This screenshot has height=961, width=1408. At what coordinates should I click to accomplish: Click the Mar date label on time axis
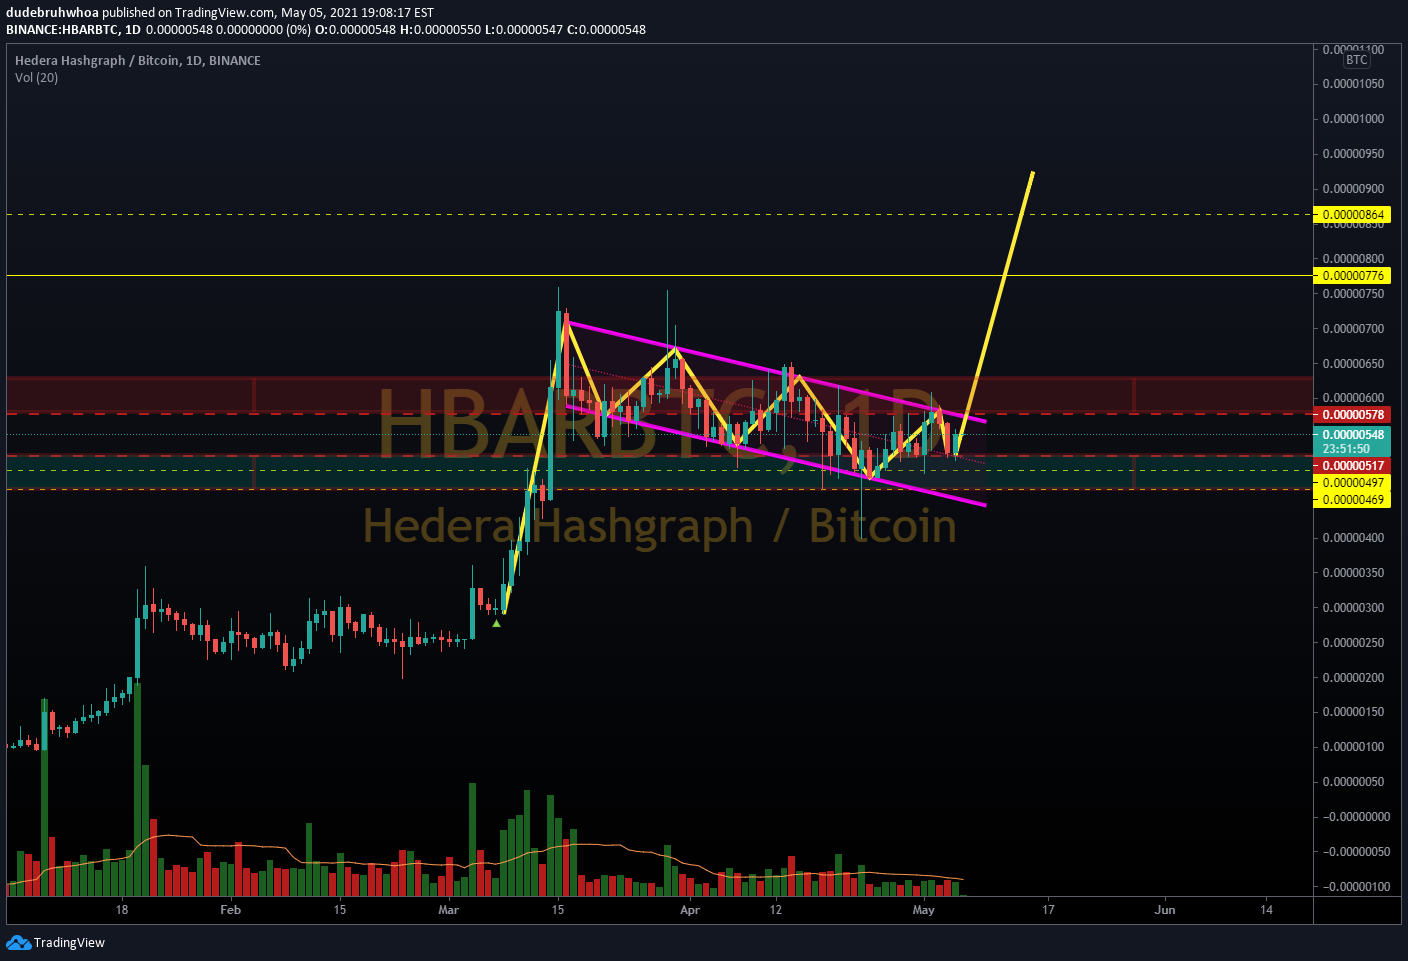[449, 910]
